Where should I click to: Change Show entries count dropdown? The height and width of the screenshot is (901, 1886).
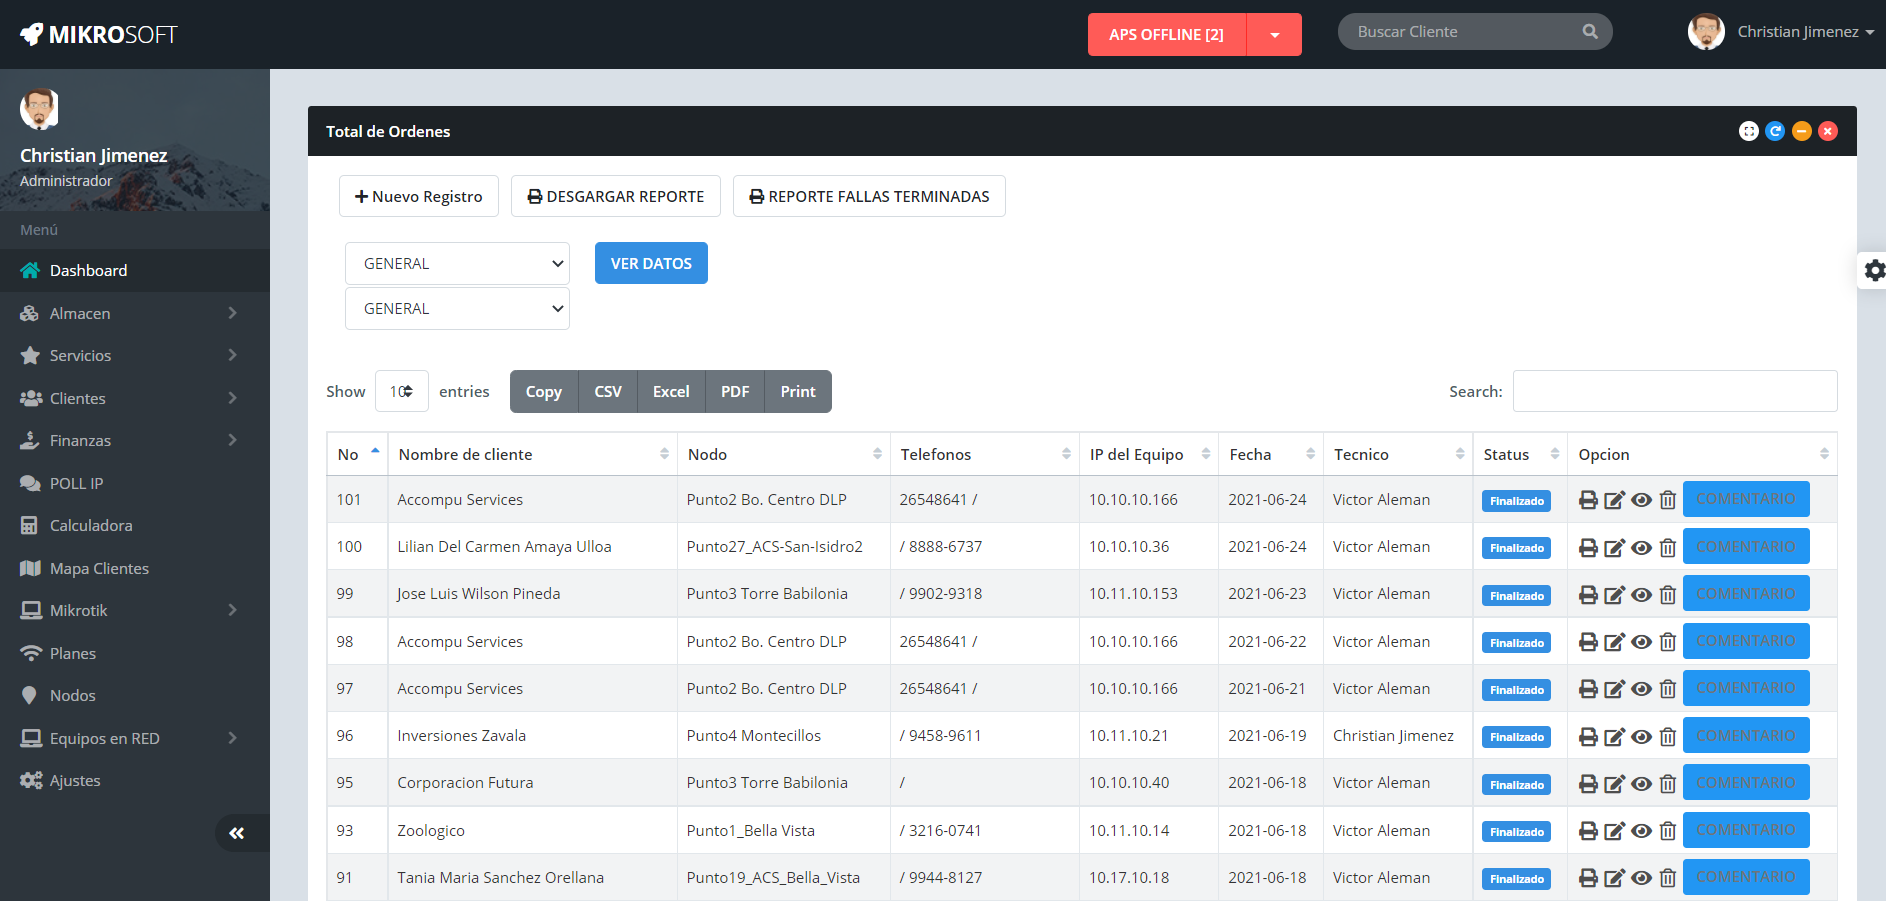[x=401, y=392]
